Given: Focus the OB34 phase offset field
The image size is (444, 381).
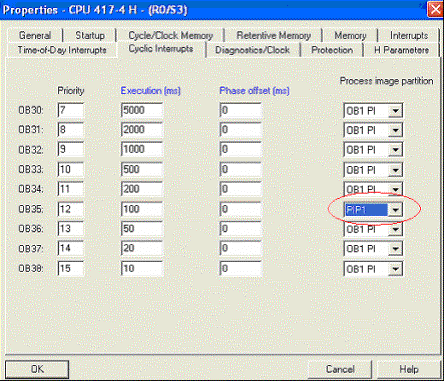Looking at the screenshot, I should 240,189.
